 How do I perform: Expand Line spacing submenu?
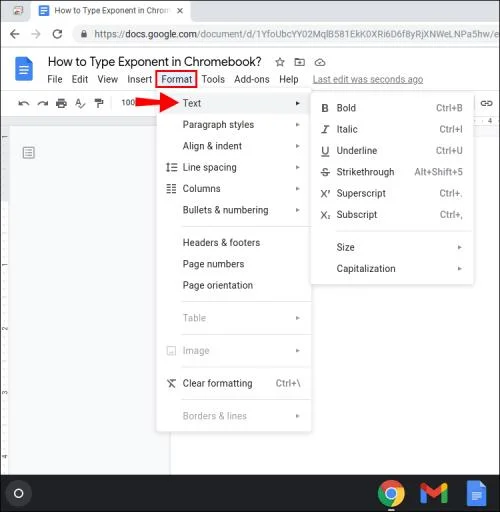pyautogui.click(x=234, y=167)
